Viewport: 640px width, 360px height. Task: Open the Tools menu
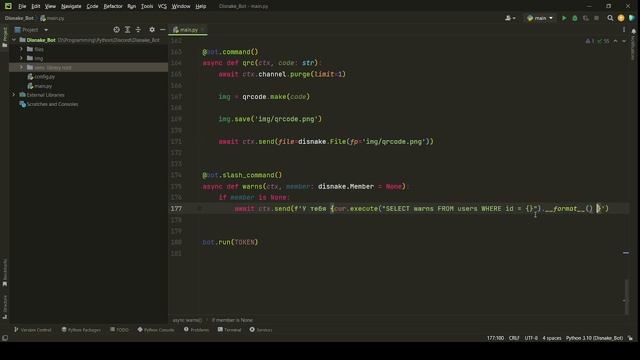[147, 6]
